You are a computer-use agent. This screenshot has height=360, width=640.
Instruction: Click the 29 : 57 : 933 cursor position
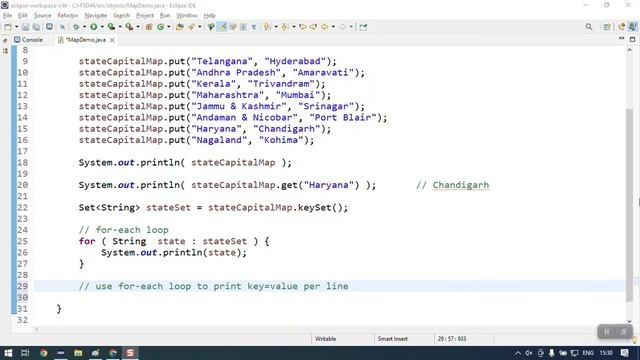click(452, 339)
